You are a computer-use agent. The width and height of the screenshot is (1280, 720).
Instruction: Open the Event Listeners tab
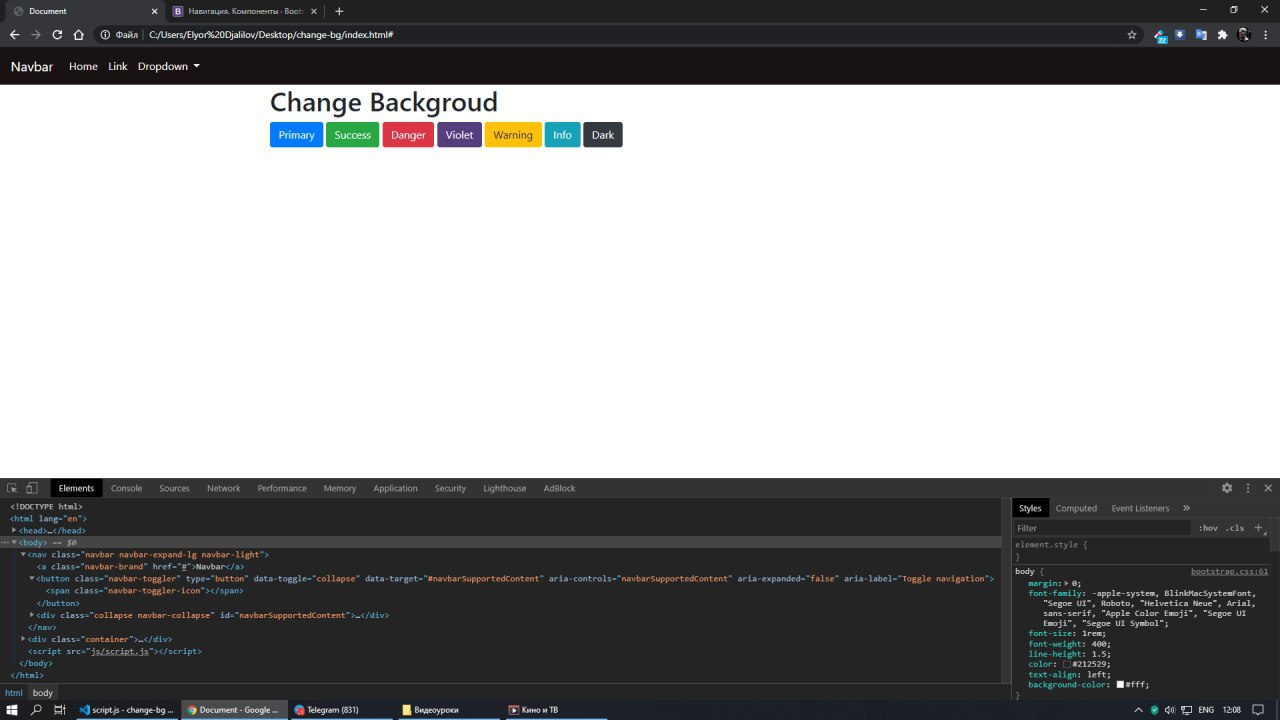tap(1140, 508)
